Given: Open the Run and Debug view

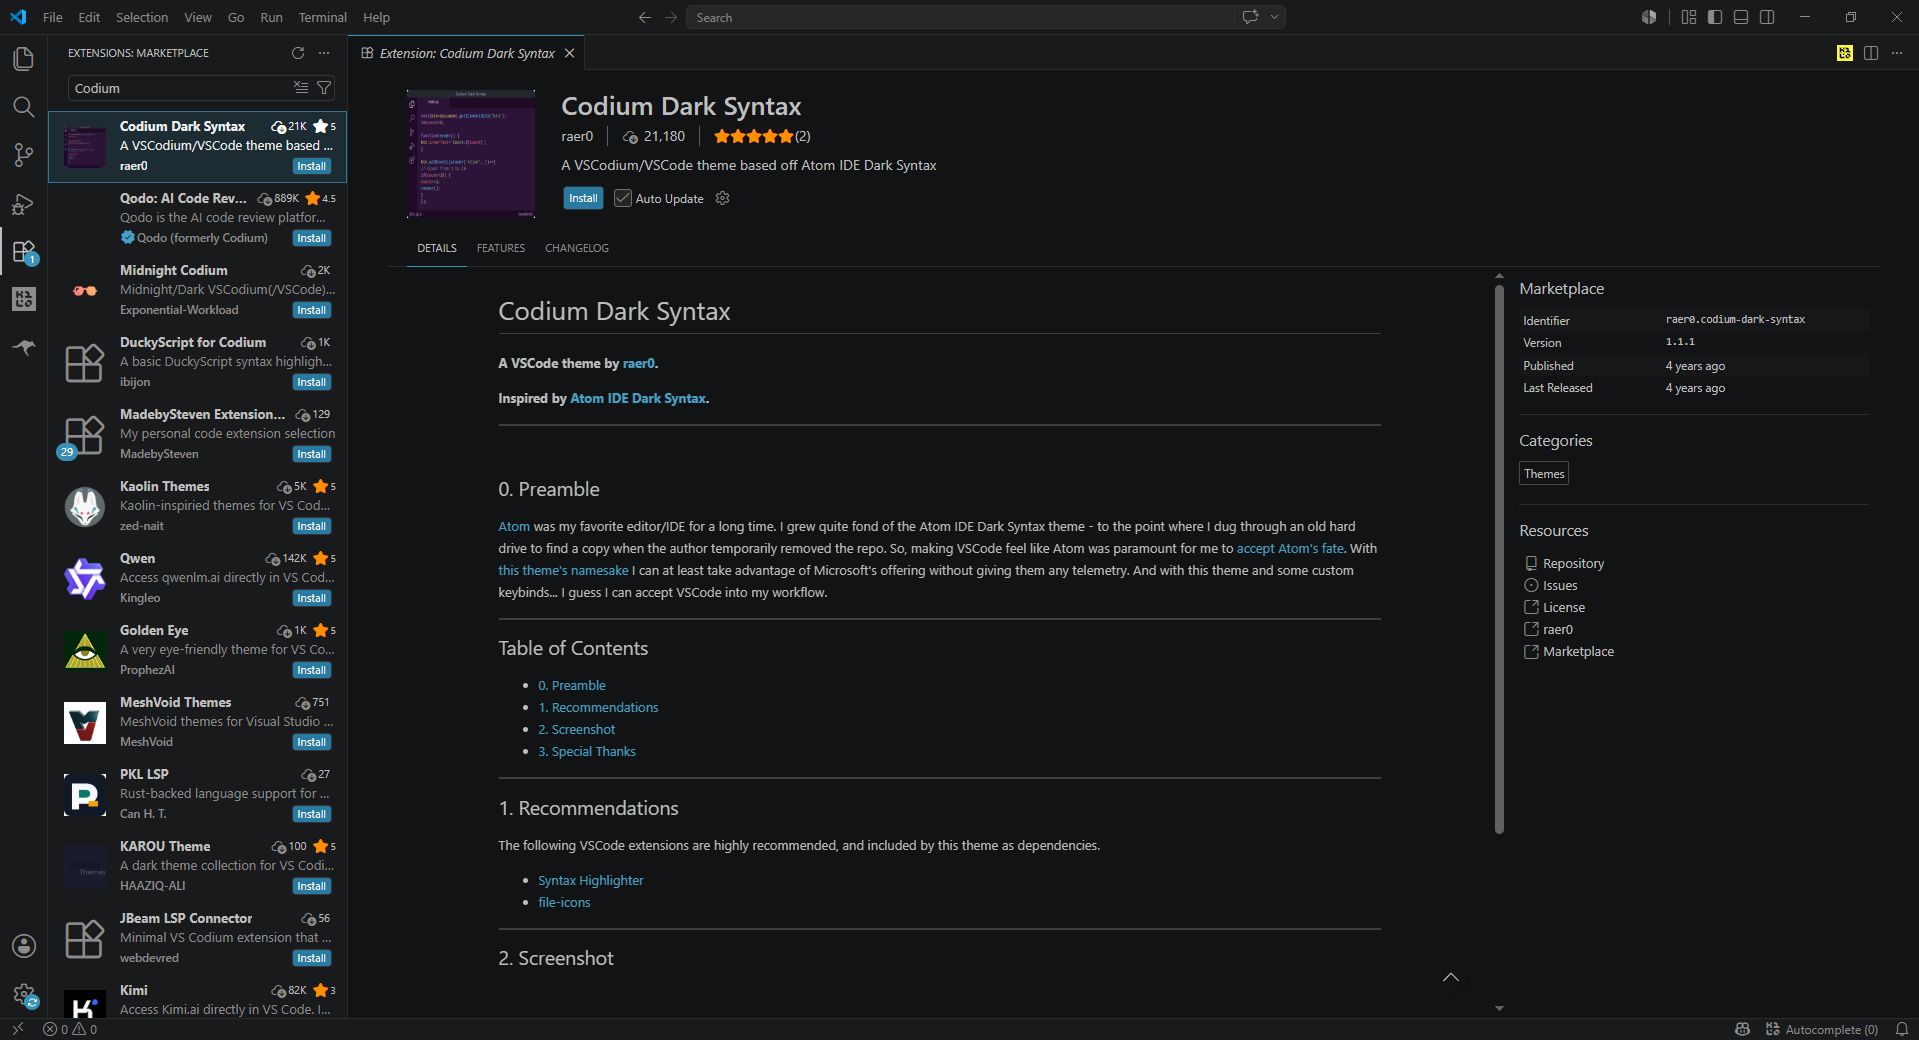Looking at the screenshot, I should pos(24,204).
